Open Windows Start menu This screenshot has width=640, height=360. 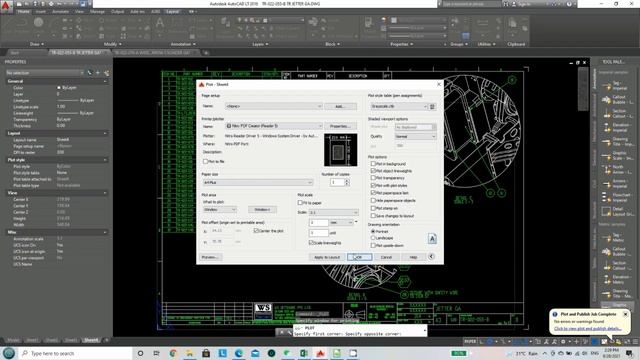(x=9, y=353)
